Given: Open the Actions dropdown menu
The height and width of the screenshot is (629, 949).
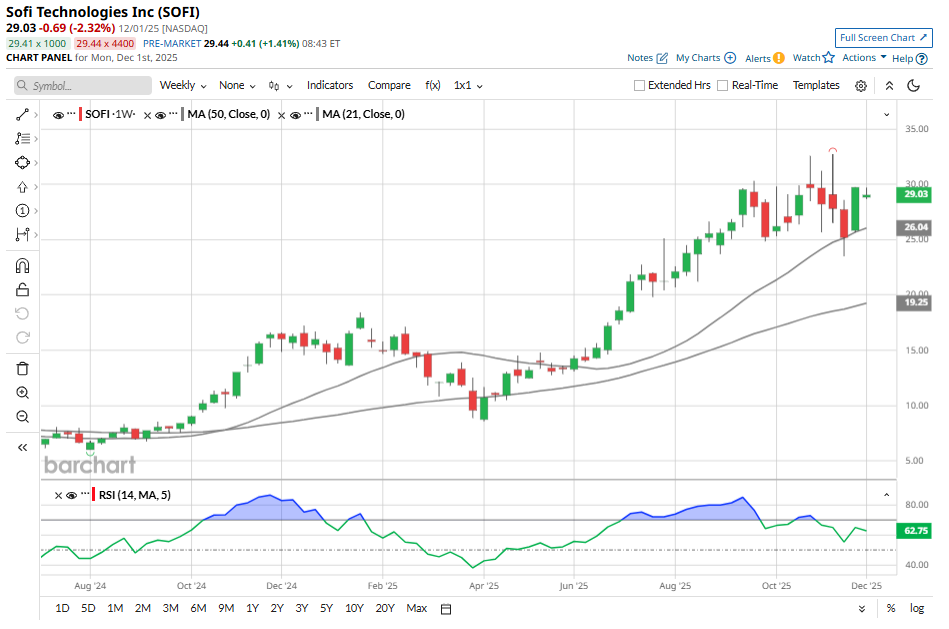Looking at the screenshot, I should pyautogui.click(x=864, y=58).
